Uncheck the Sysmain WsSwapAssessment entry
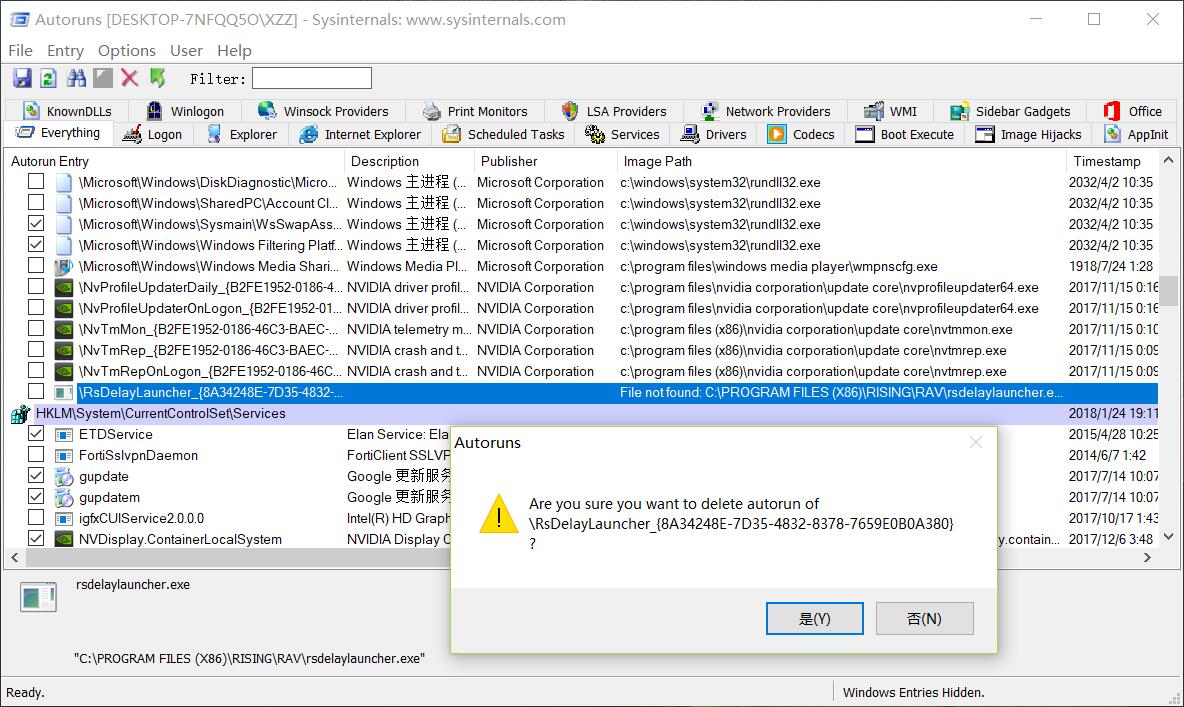Viewport: 1184px width, 707px height. (35, 224)
